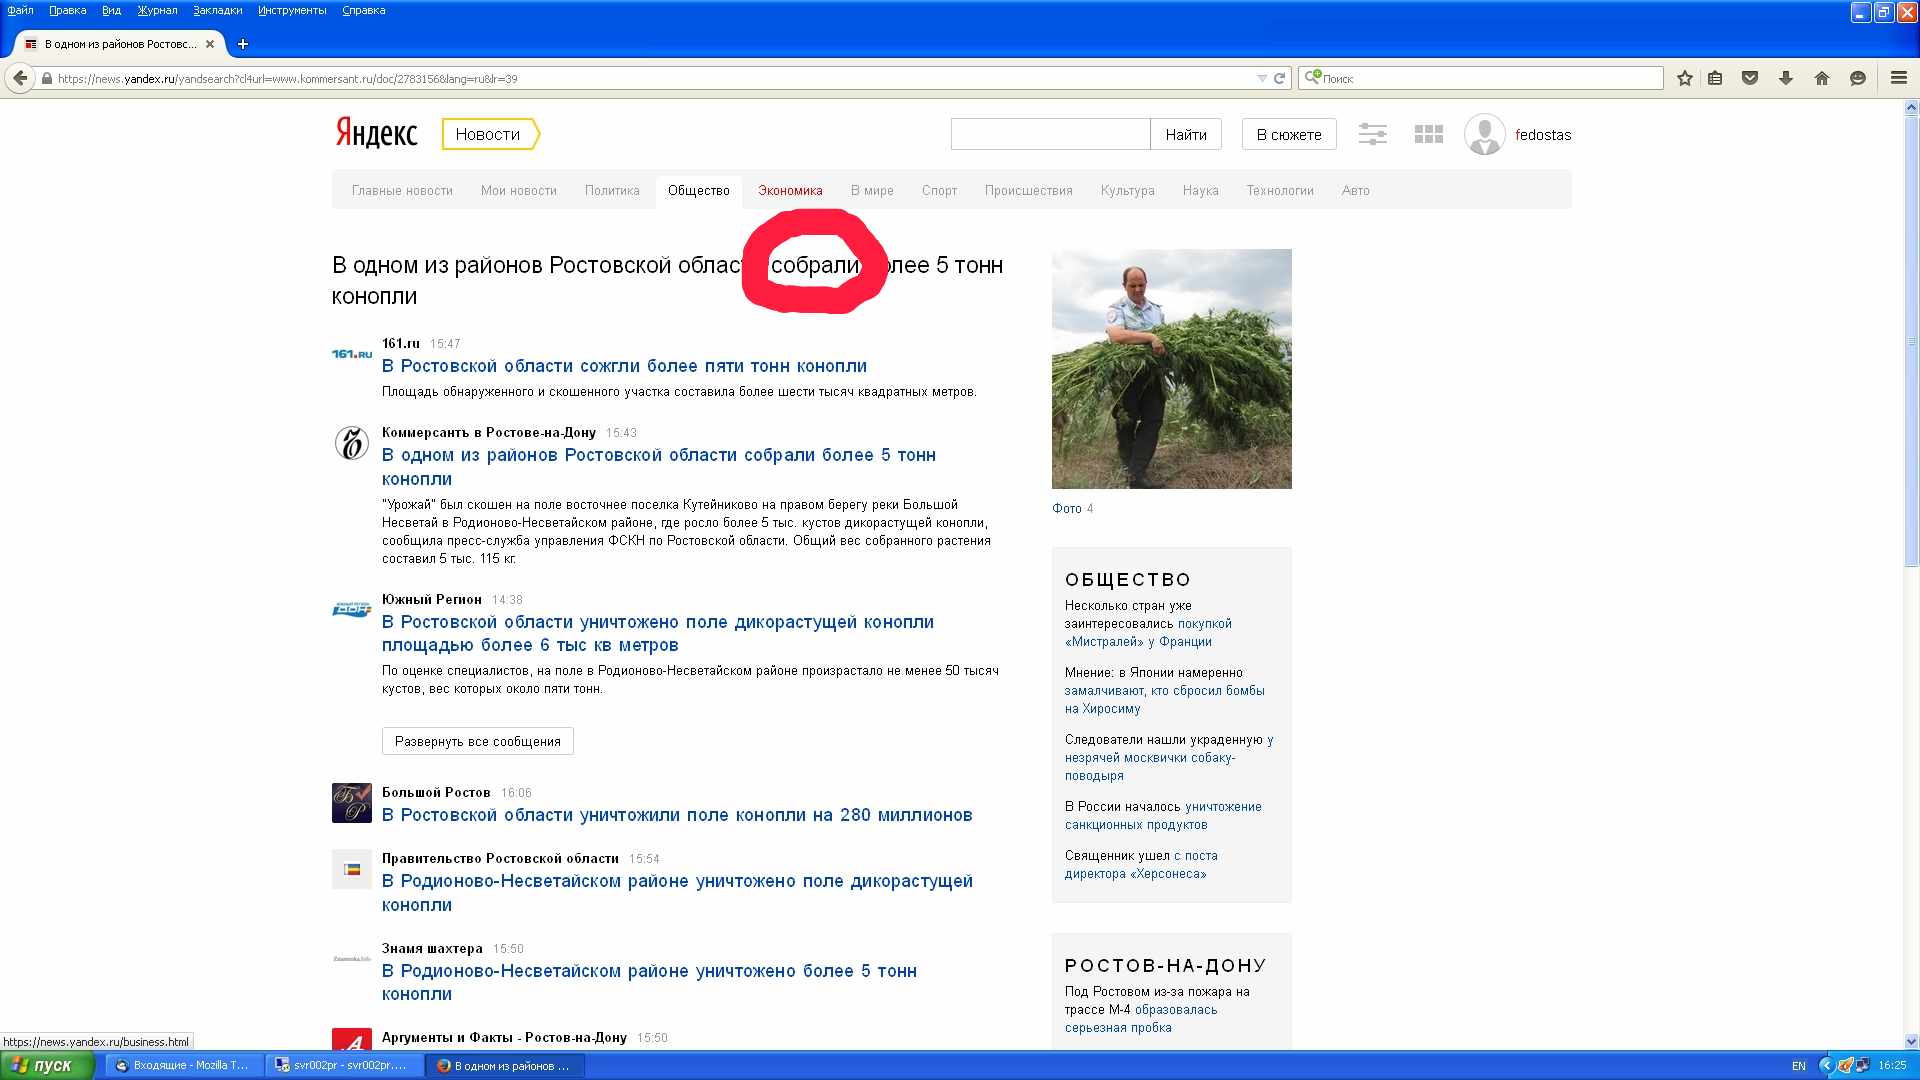Click the Windows пуск start button
This screenshot has height=1080, width=1920.
tap(47, 1065)
